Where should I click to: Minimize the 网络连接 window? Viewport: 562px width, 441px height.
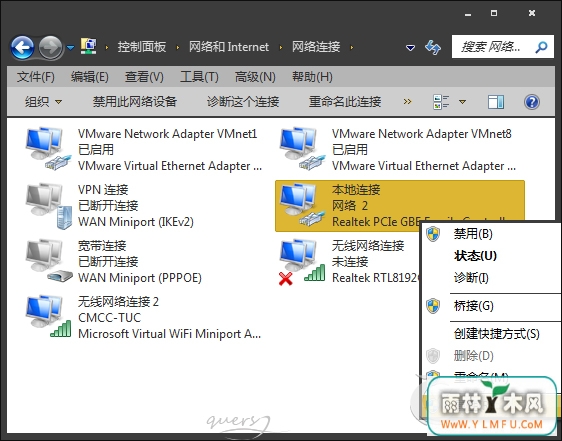[467, 14]
